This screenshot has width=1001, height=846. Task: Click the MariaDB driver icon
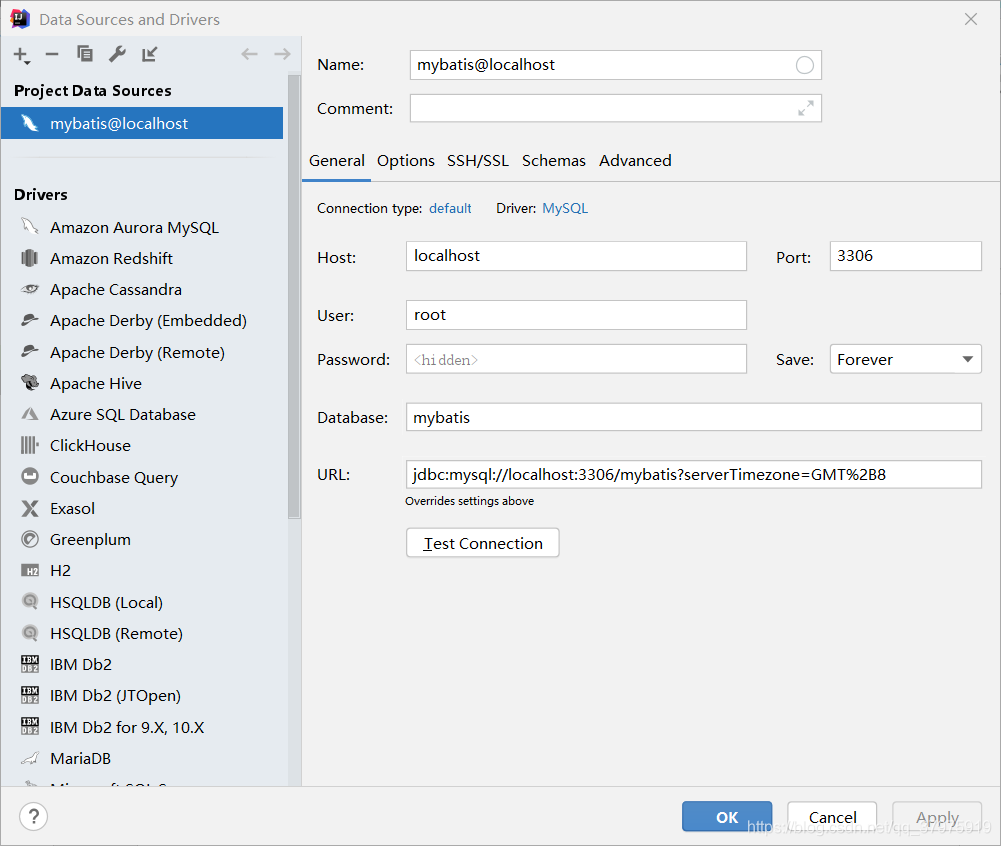click(30, 758)
